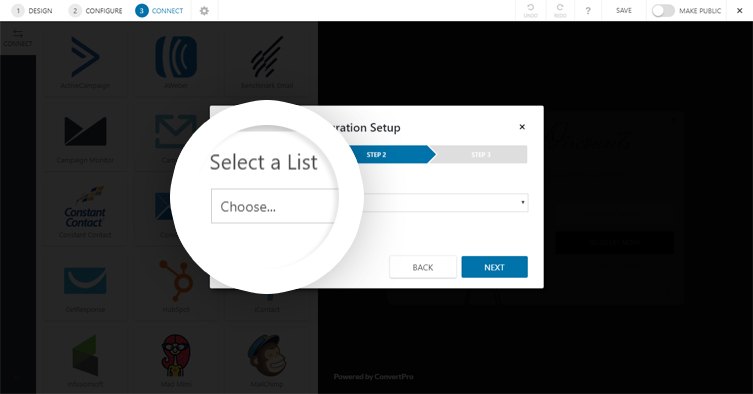Image resolution: width=753 pixels, height=394 pixels.
Task: Click the Back button
Action: tap(423, 267)
